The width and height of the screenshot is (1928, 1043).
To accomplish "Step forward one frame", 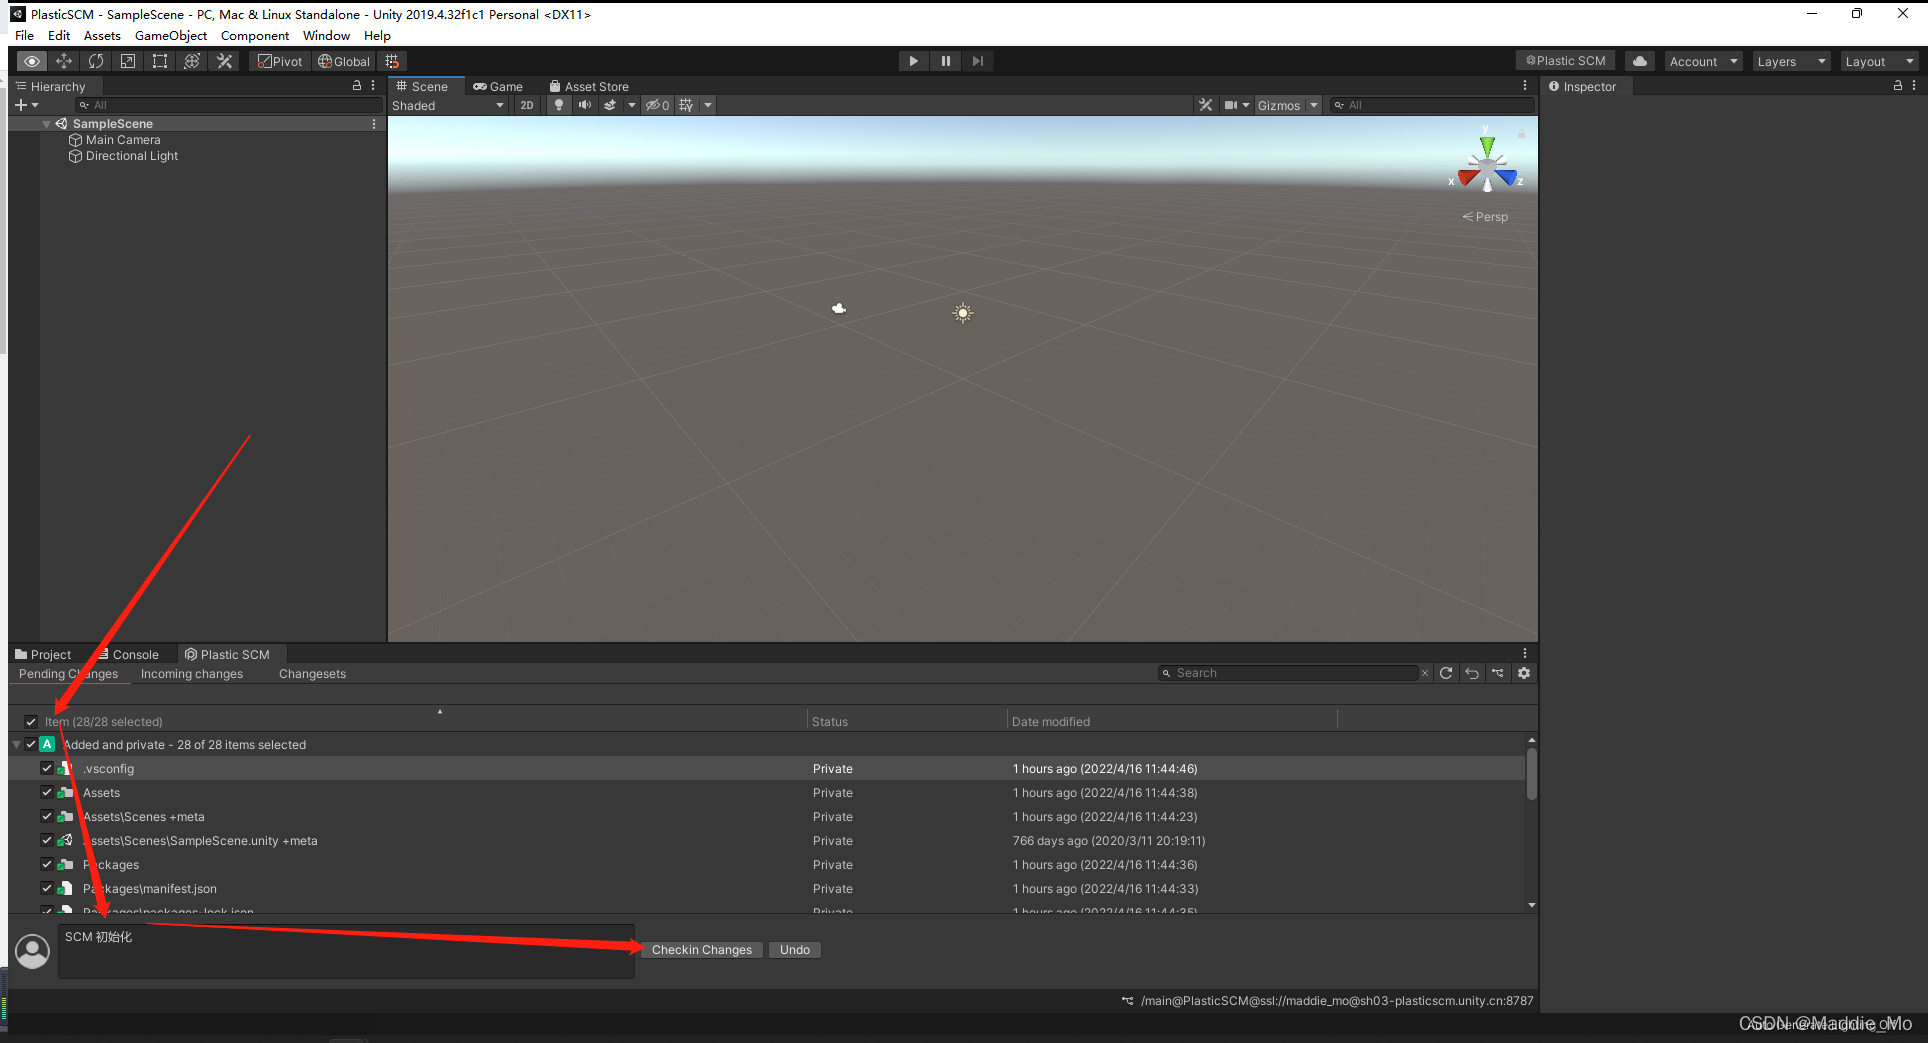I will coord(978,61).
